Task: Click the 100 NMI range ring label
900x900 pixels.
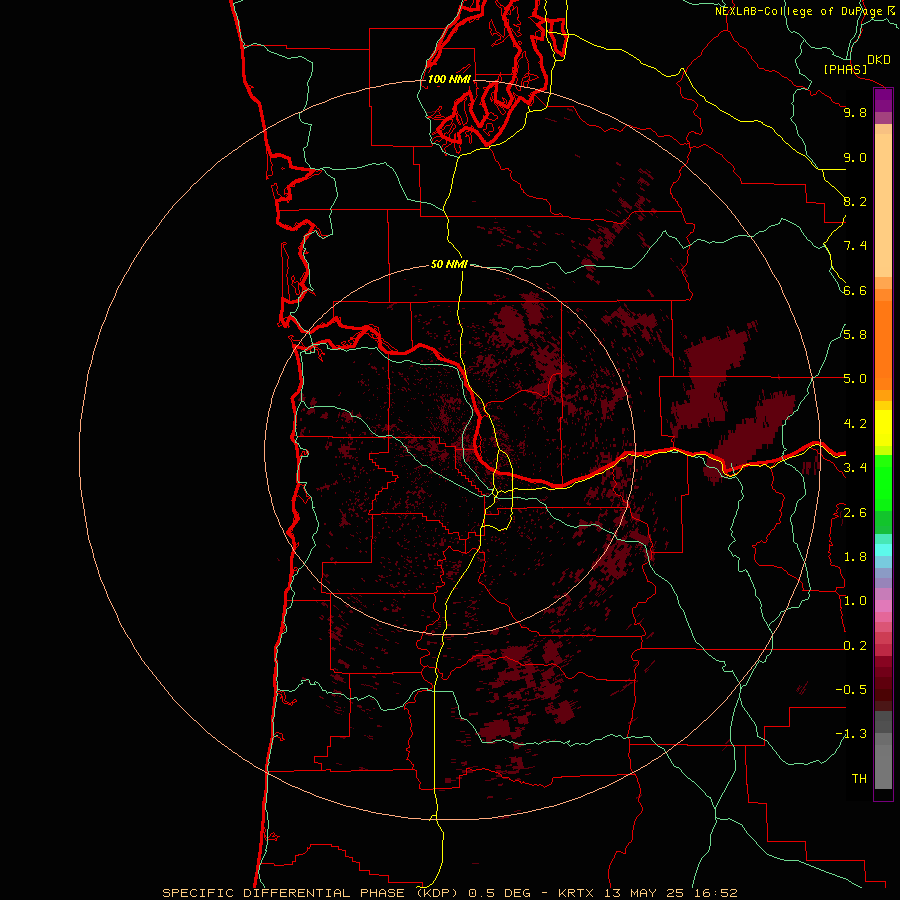Action: tap(449, 79)
